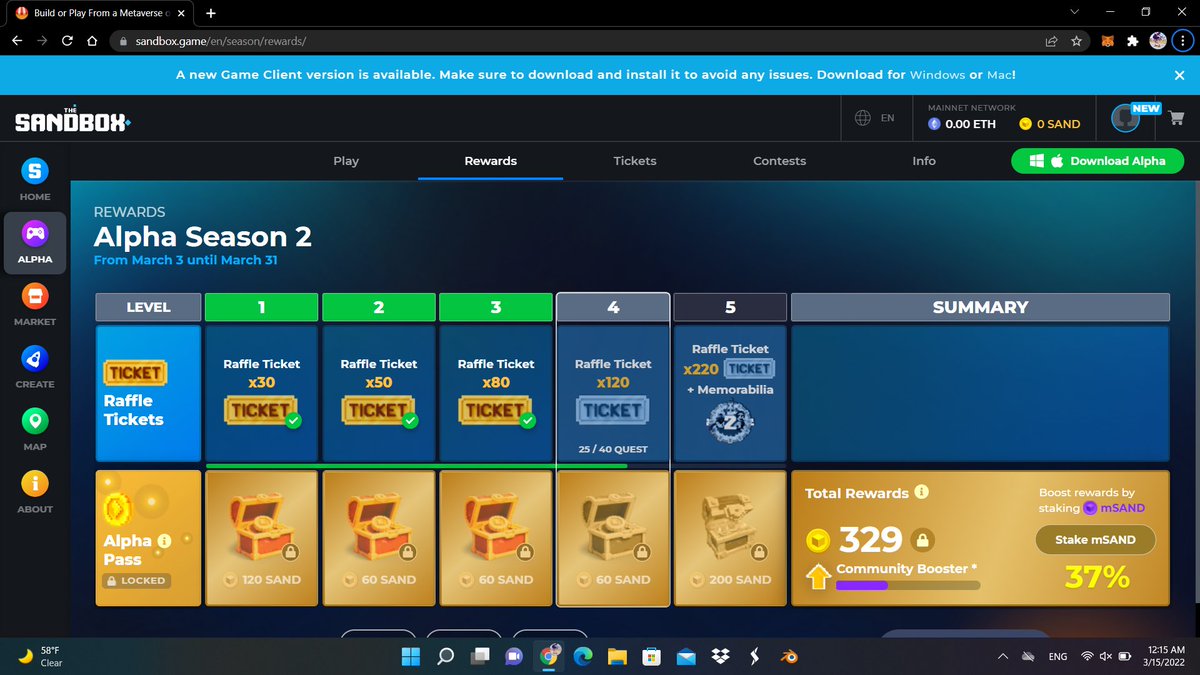
Task: Reload the page
Action: click(67, 41)
